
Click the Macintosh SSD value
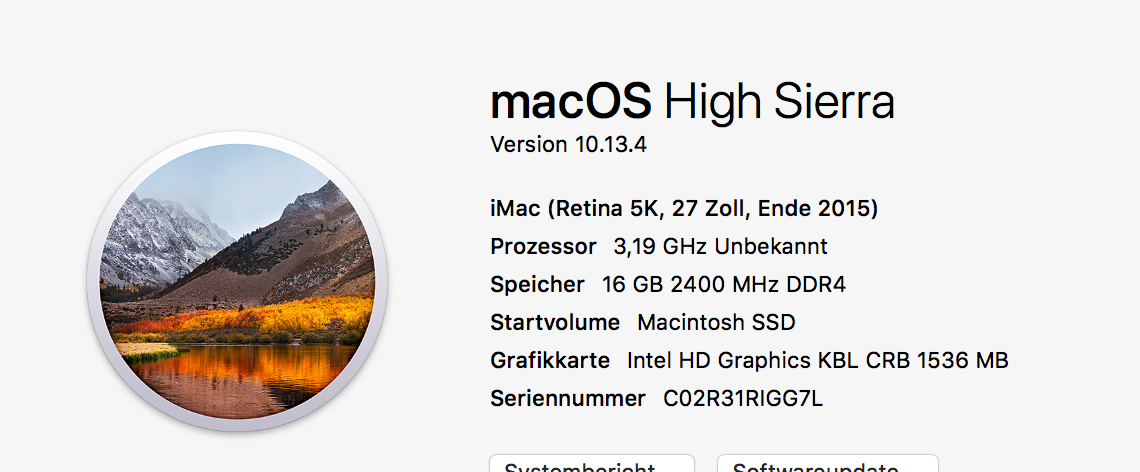tap(716, 322)
